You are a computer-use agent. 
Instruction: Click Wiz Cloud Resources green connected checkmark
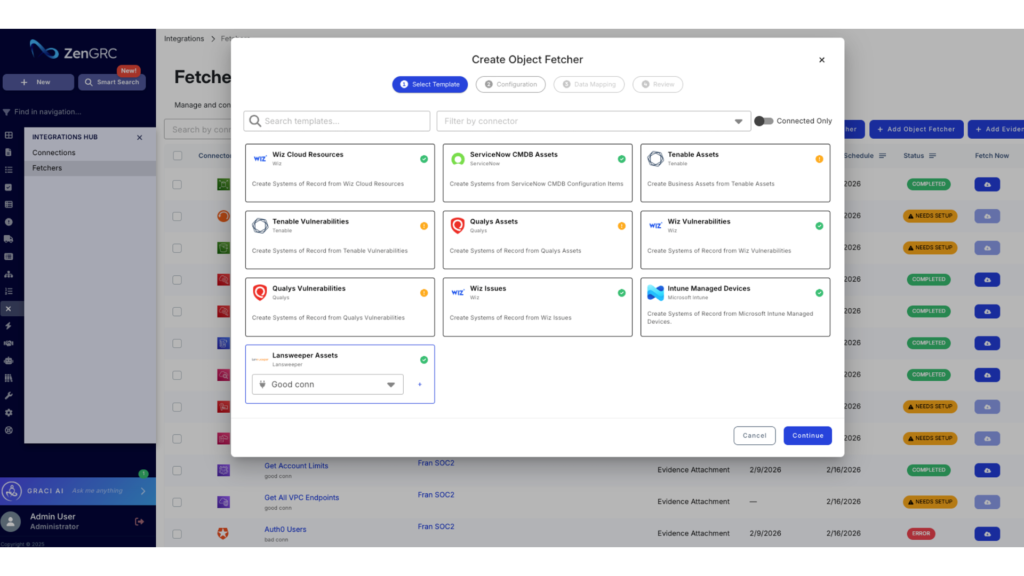[424, 159]
